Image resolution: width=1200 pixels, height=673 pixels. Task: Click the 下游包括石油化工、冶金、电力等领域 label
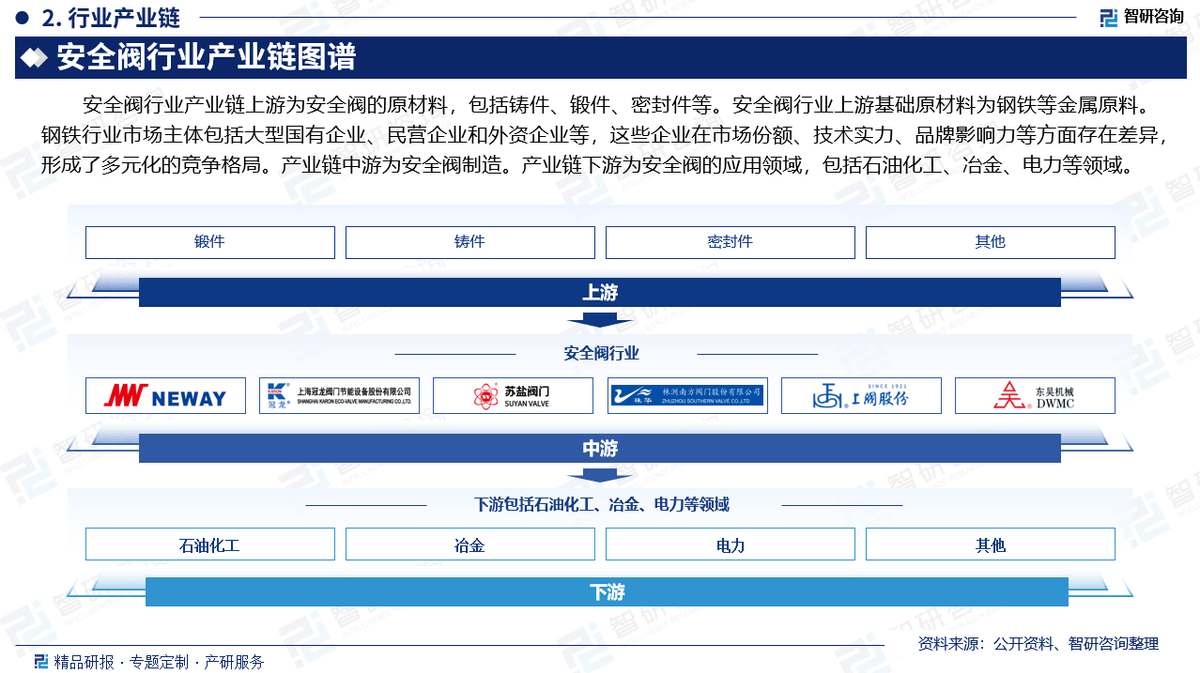click(x=601, y=505)
